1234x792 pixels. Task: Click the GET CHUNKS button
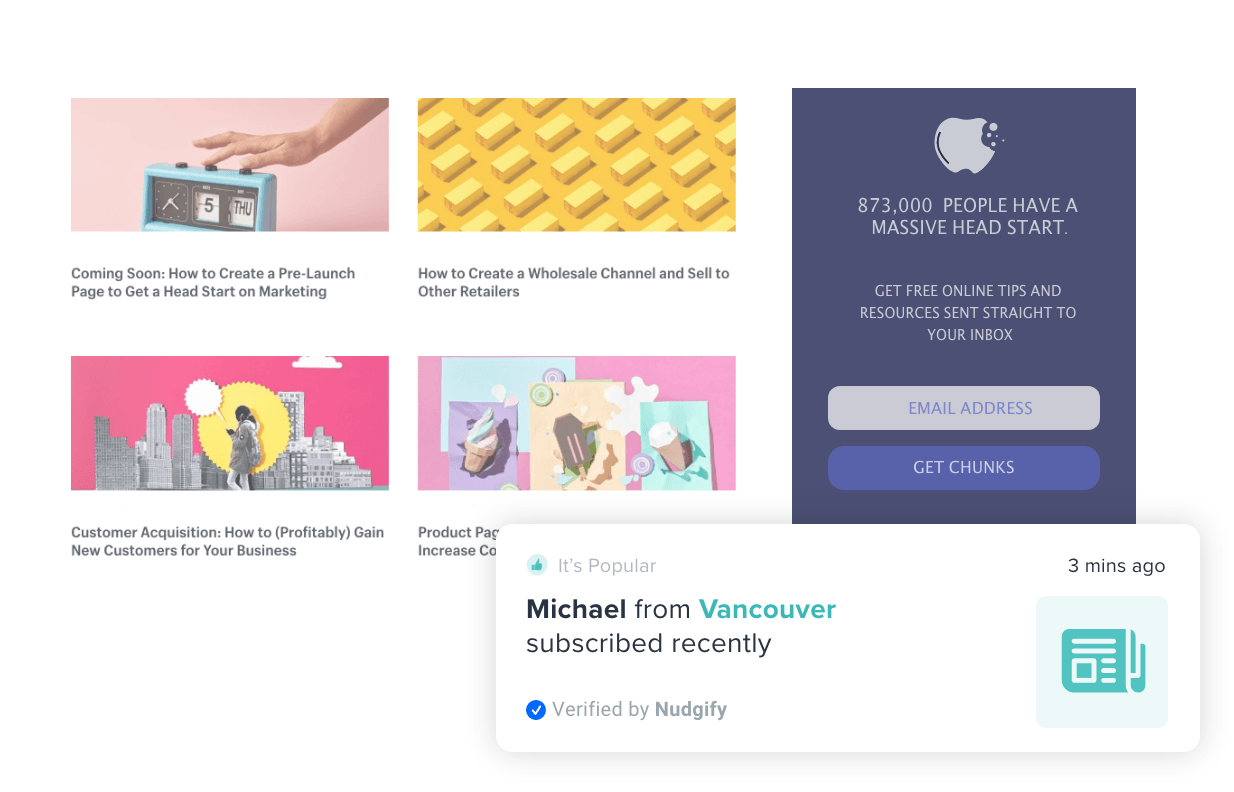tap(964, 467)
